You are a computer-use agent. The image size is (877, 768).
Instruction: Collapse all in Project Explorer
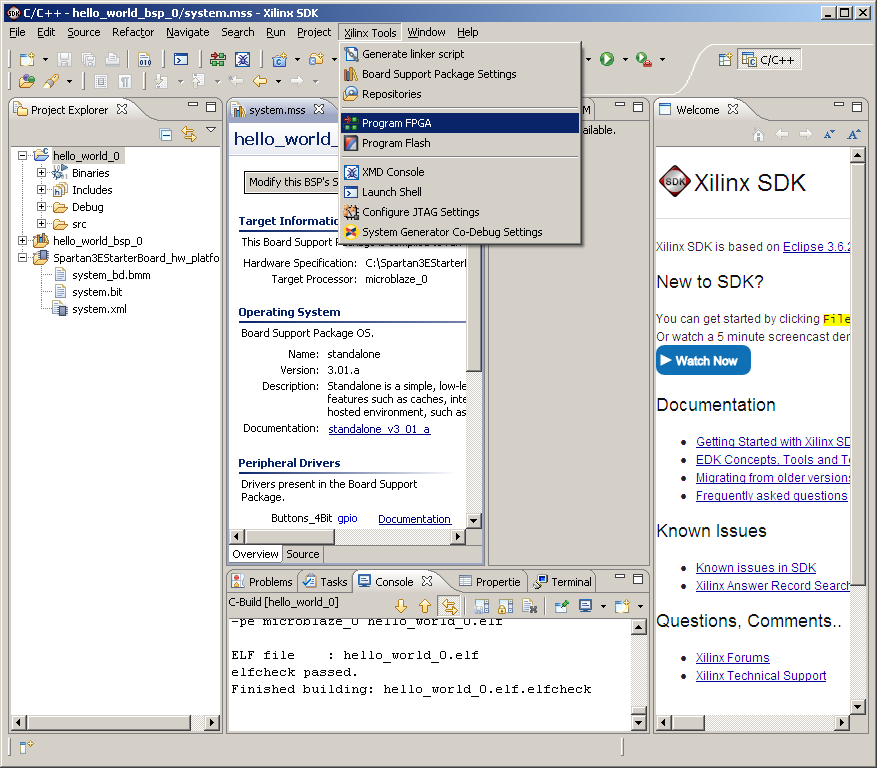tap(166, 134)
